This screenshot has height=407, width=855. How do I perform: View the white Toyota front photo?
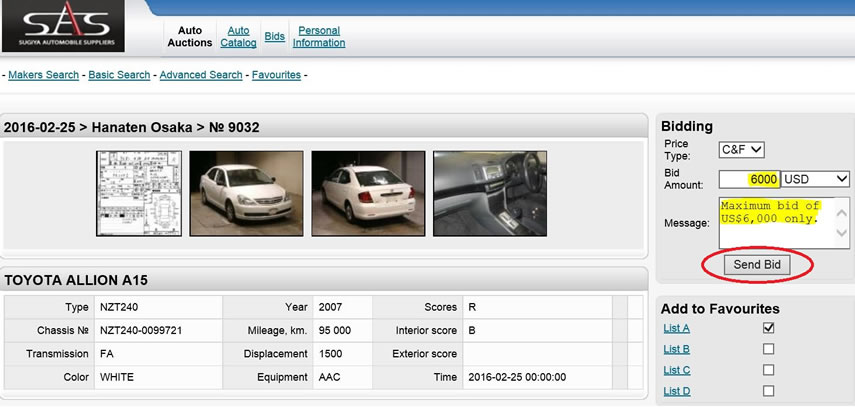click(x=246, y=193)
